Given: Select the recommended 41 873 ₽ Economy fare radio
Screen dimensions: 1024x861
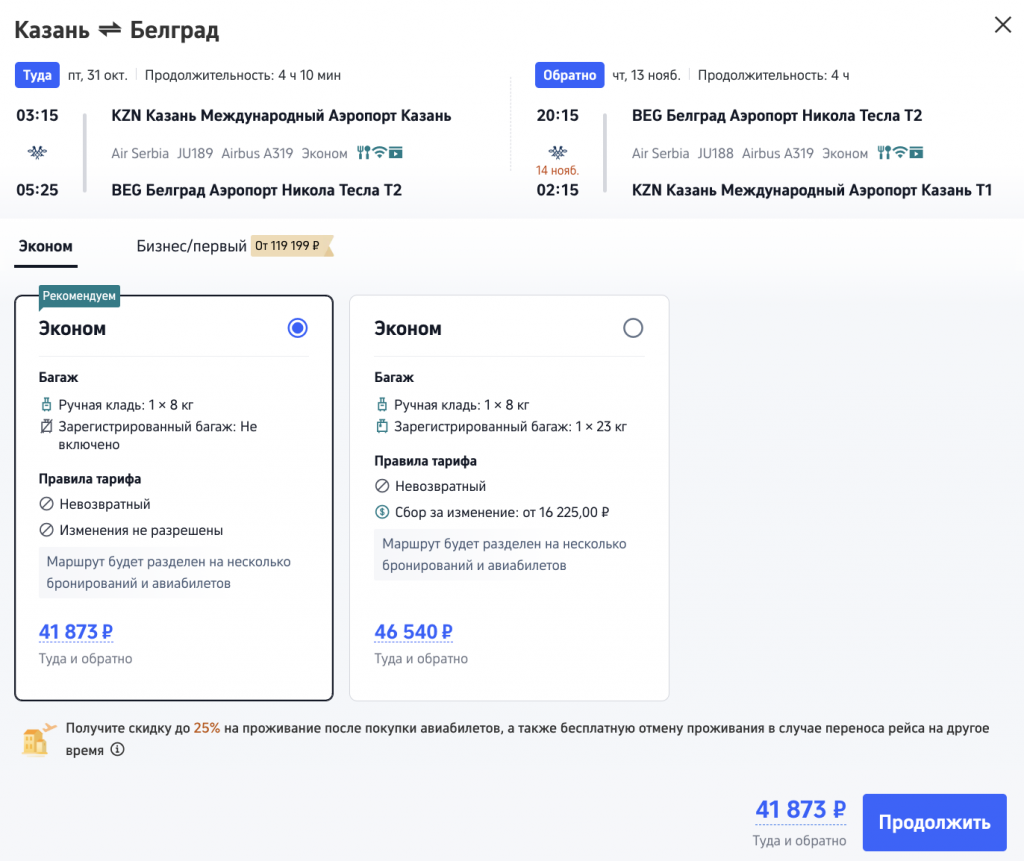Looking at the screenshot, I should [x=297, y=328].
